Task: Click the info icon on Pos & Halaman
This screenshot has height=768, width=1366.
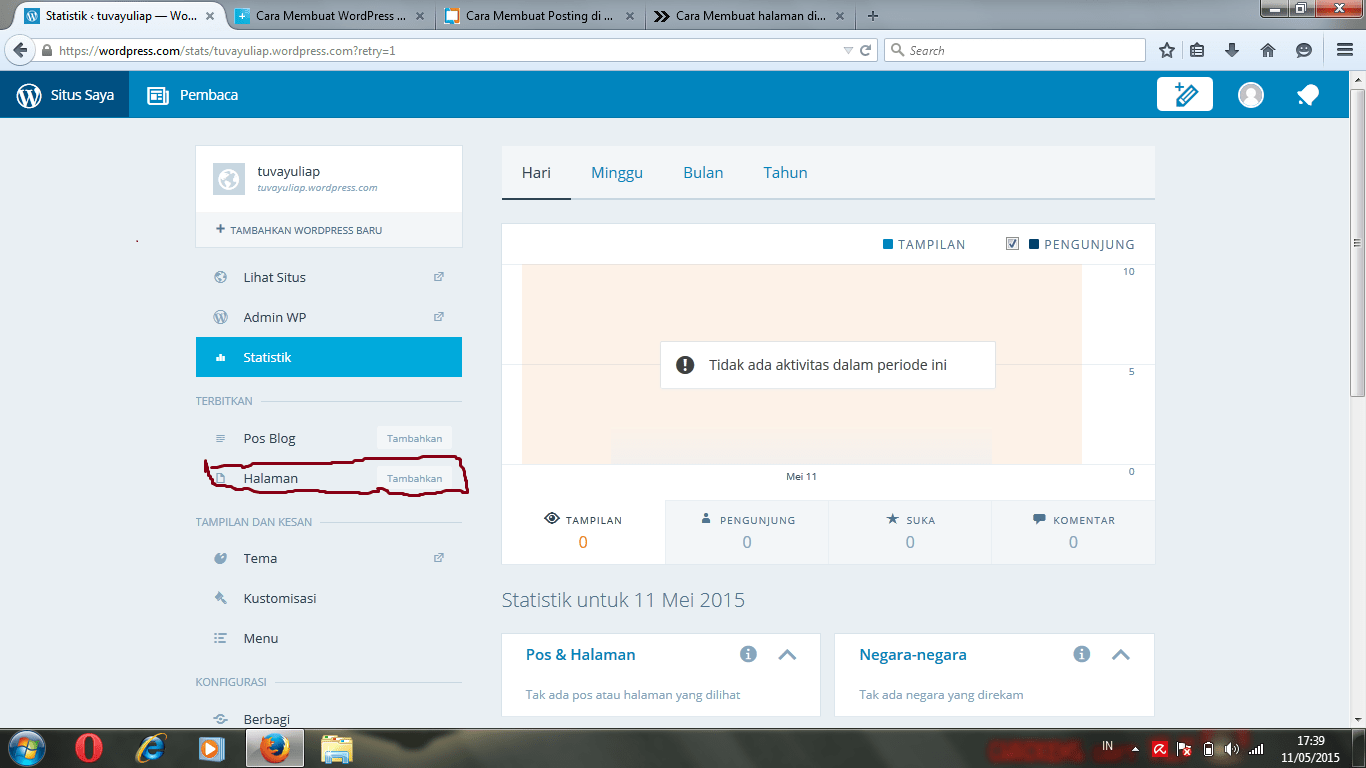Action: (x=748, y=654)
